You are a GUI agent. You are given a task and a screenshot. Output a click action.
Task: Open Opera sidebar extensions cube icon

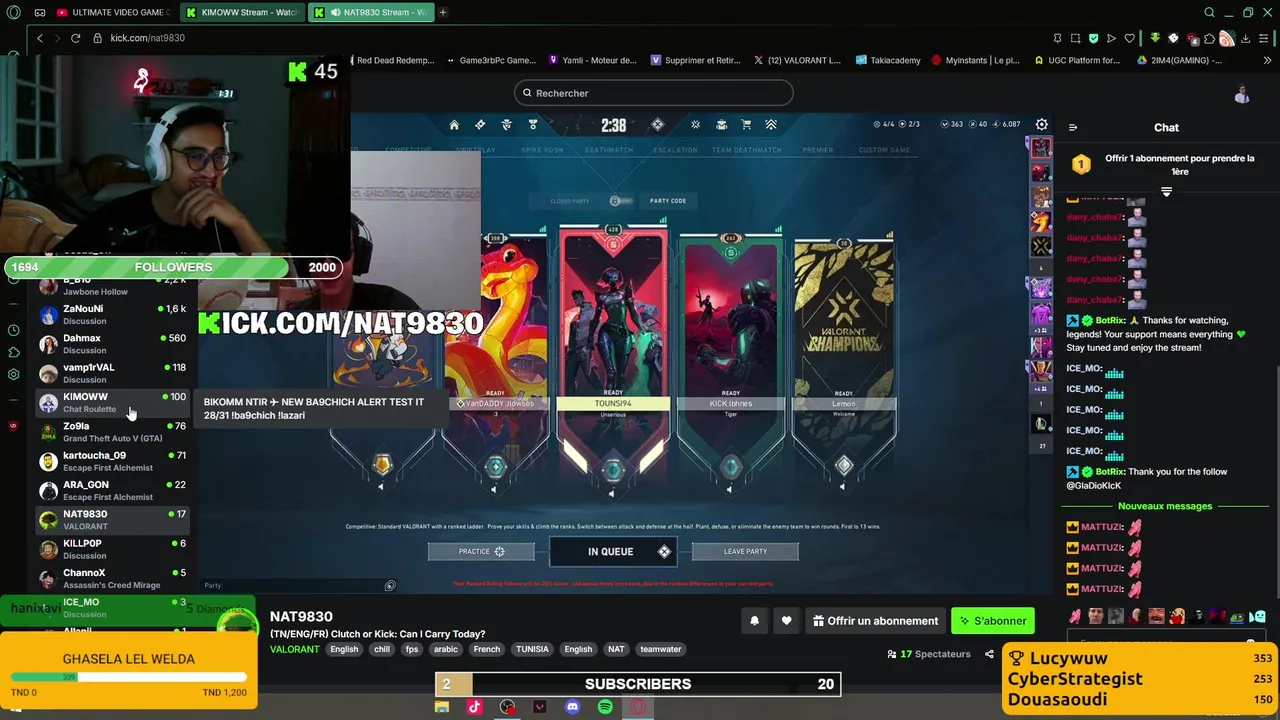[x=13, y=352]
